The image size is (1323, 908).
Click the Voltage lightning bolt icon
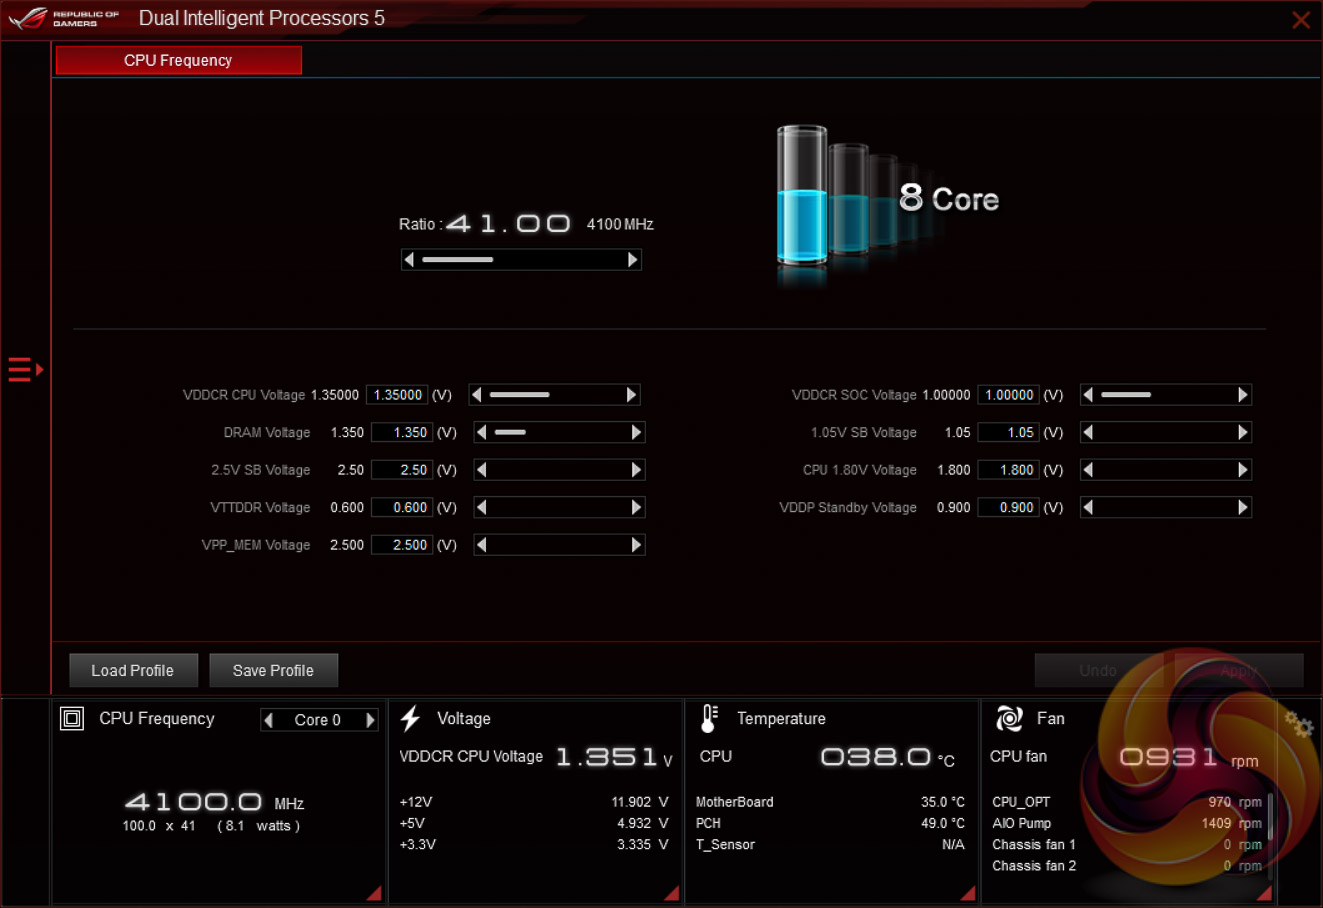410,718
